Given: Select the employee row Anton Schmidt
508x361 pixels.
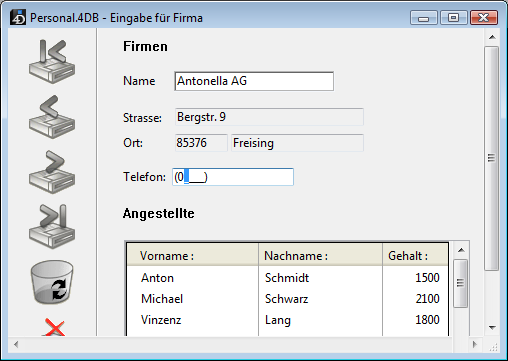Looking at the screenshot, I should tap(288, 278).
